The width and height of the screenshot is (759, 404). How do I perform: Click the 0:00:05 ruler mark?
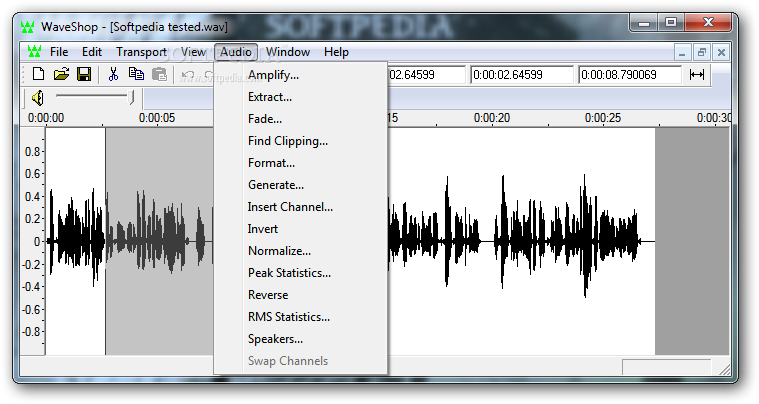pyautogui.click(x=157, y=118)
